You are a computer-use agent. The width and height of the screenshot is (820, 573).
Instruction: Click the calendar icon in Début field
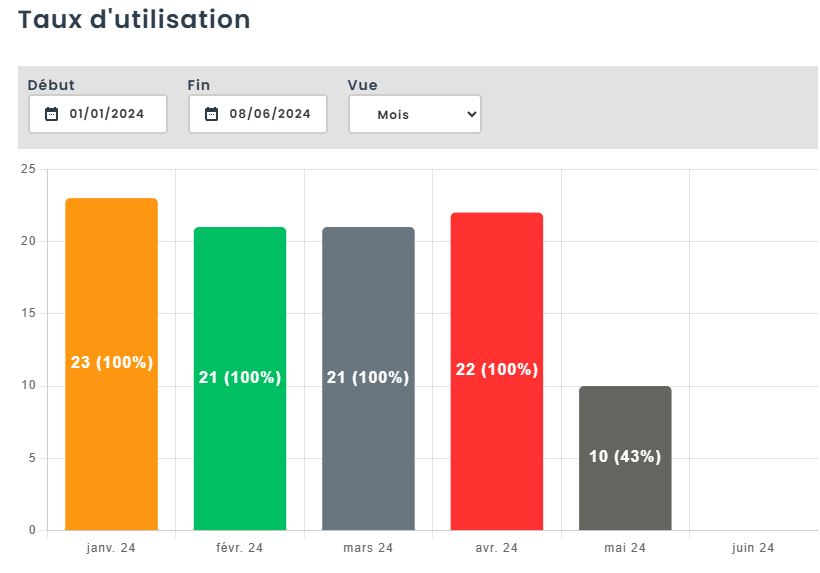coord(52,114)
